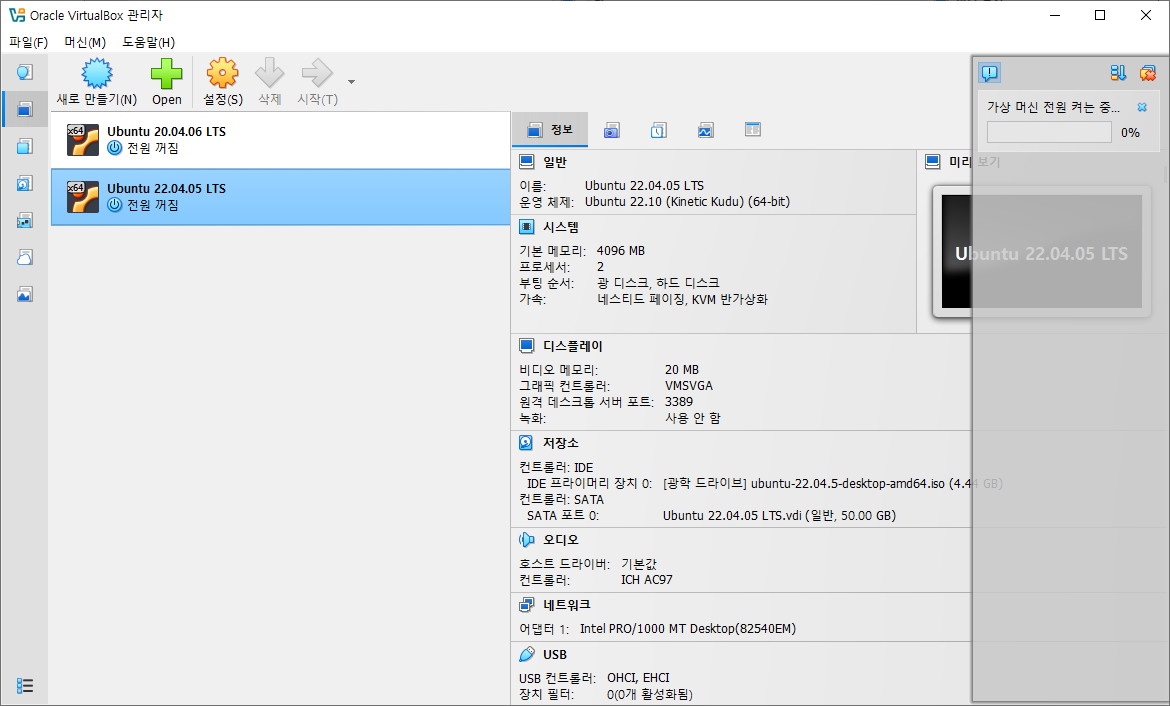Screen dimensions: 1170x706
Task: Click the 시스템 chip icon
Action: coord(527,227)
